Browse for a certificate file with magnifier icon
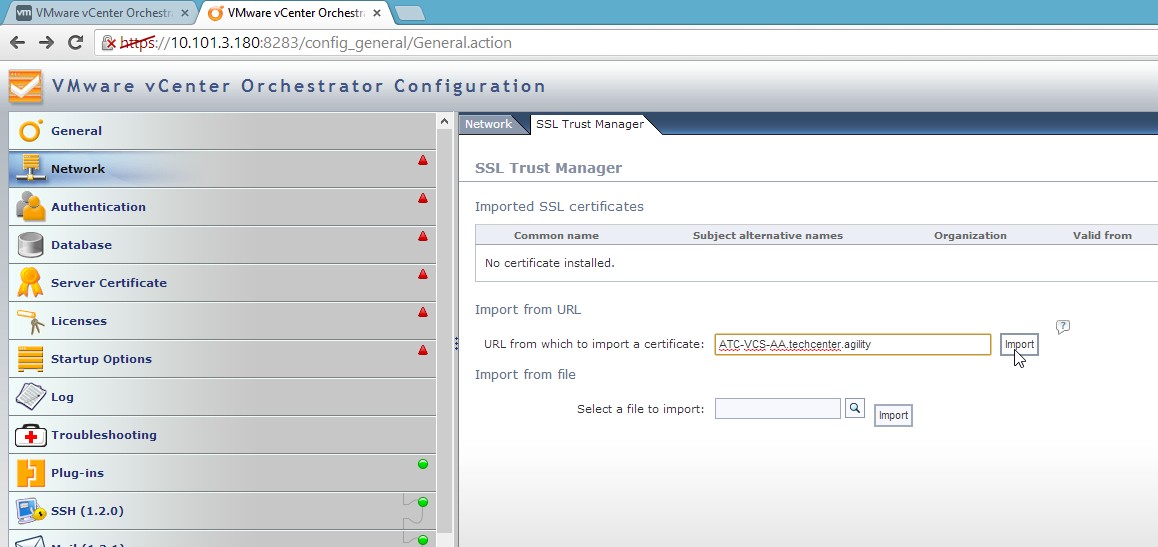 855,408
